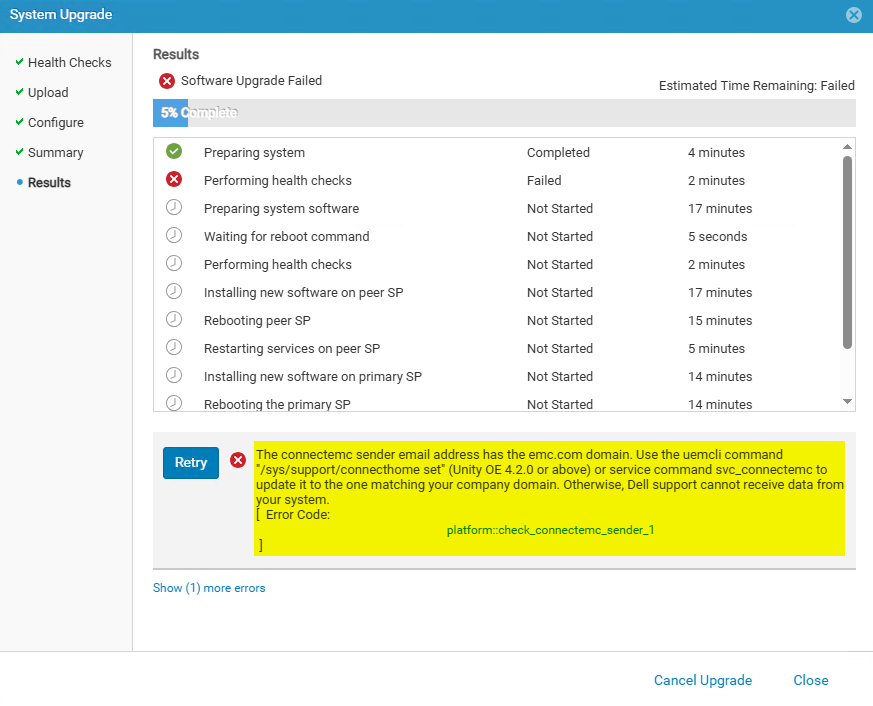
Task: Click the red failed icon beside Performing health checks
Action: [174, 180]
